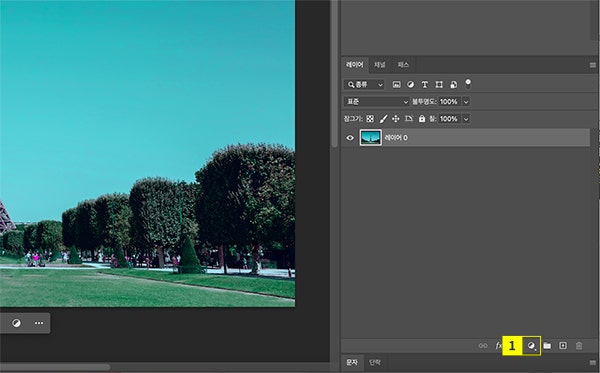Toggle the layer filter on/off switch
The width and height of the screenshot is (600, 373).
click(x=468, y=84)
